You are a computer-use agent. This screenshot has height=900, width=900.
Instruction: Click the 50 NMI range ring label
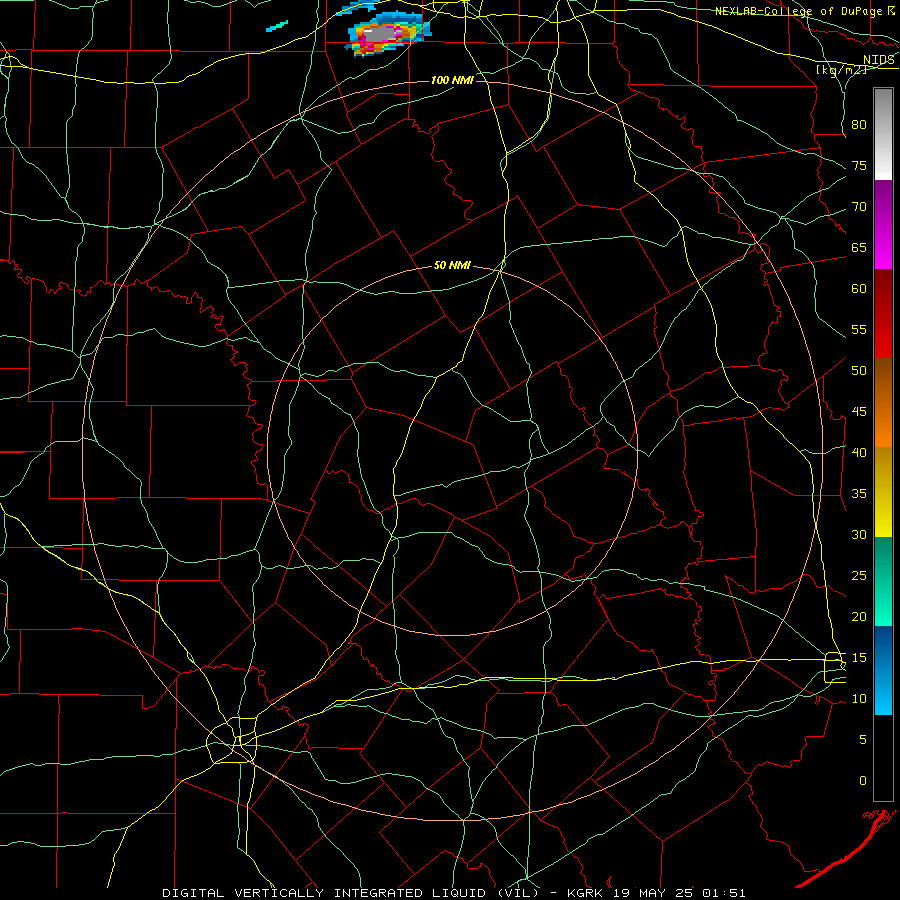[452, 265]
